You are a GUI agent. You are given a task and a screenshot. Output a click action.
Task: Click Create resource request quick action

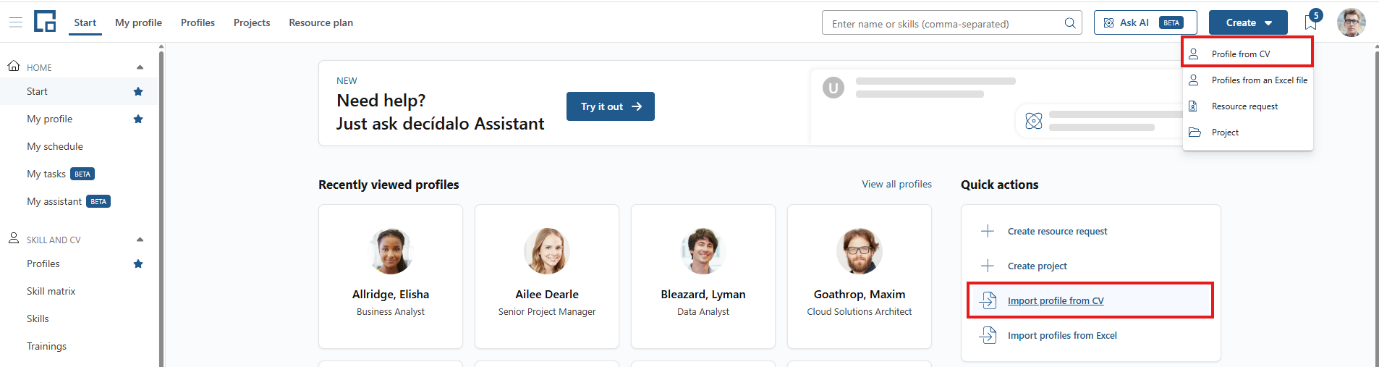tap(1057, 231)
